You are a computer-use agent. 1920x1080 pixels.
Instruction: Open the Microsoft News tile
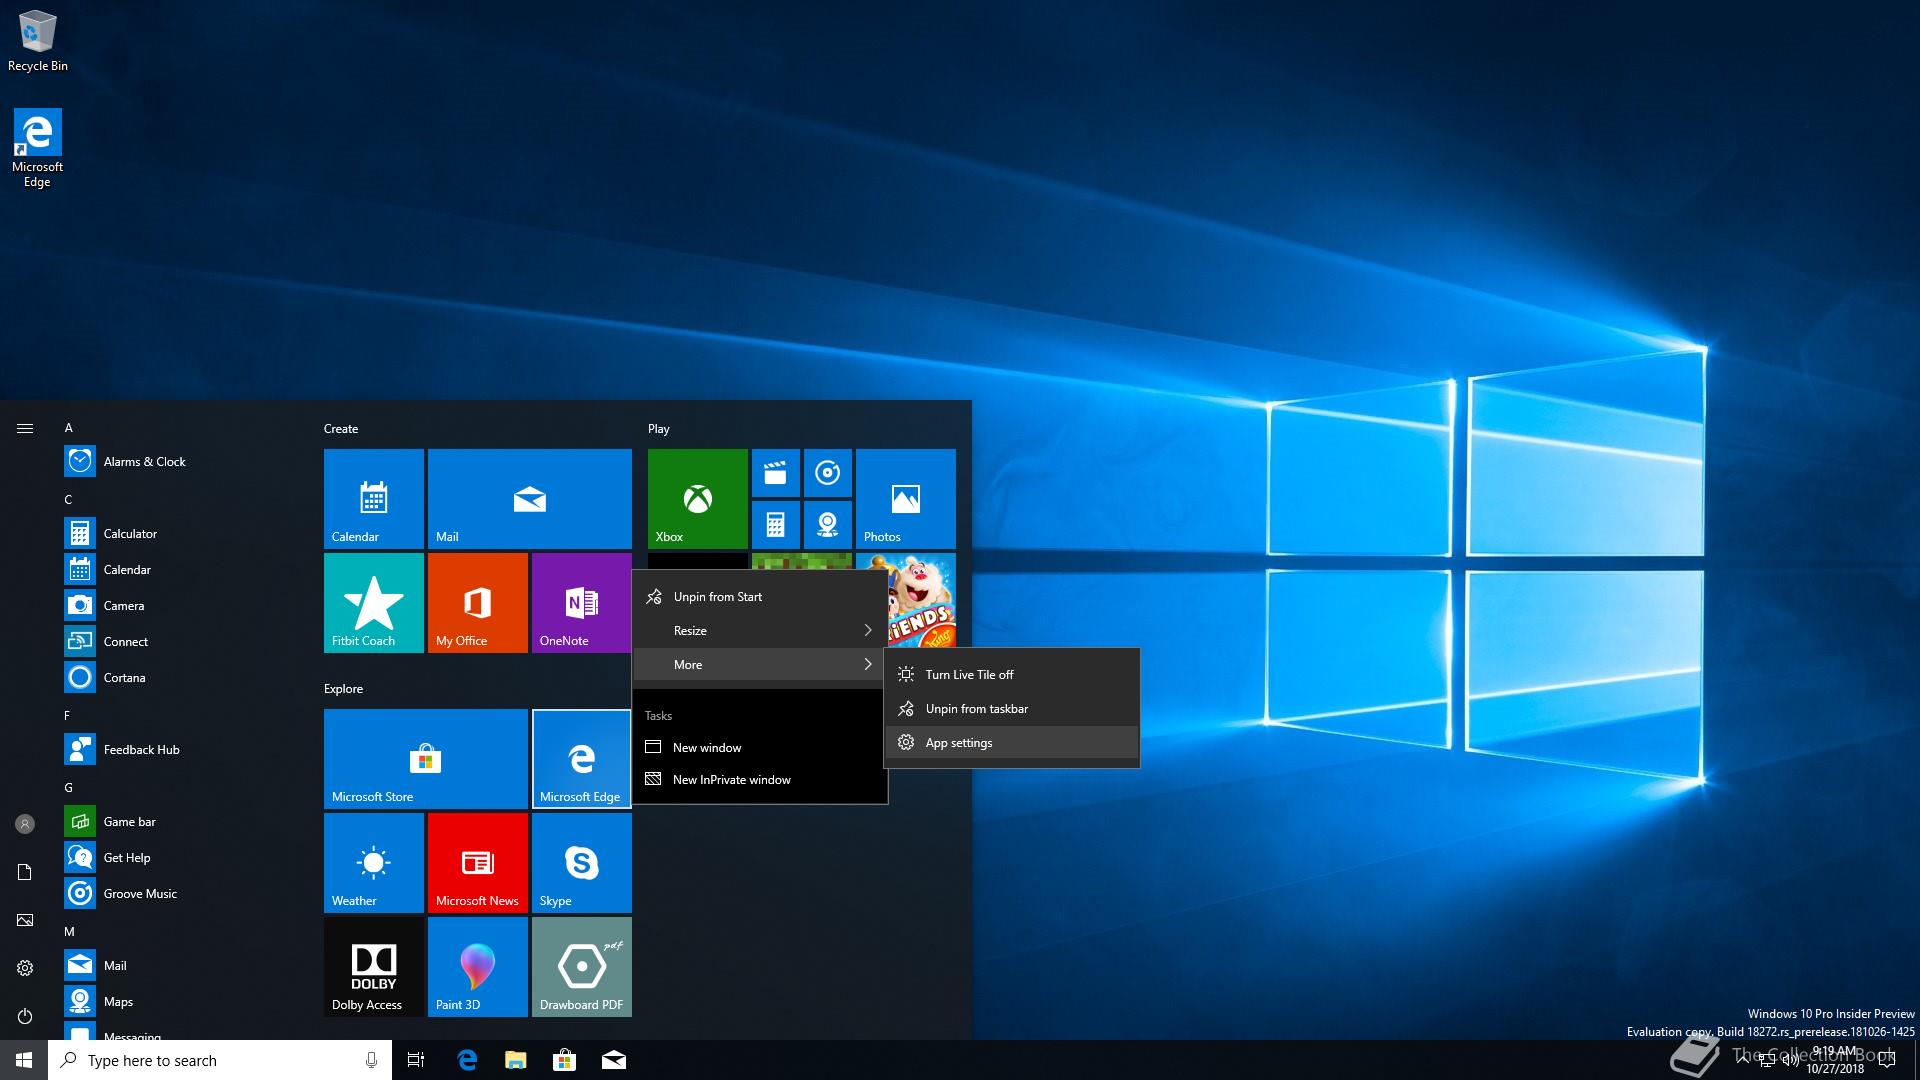pyautogui.click(x=478, y=863)
